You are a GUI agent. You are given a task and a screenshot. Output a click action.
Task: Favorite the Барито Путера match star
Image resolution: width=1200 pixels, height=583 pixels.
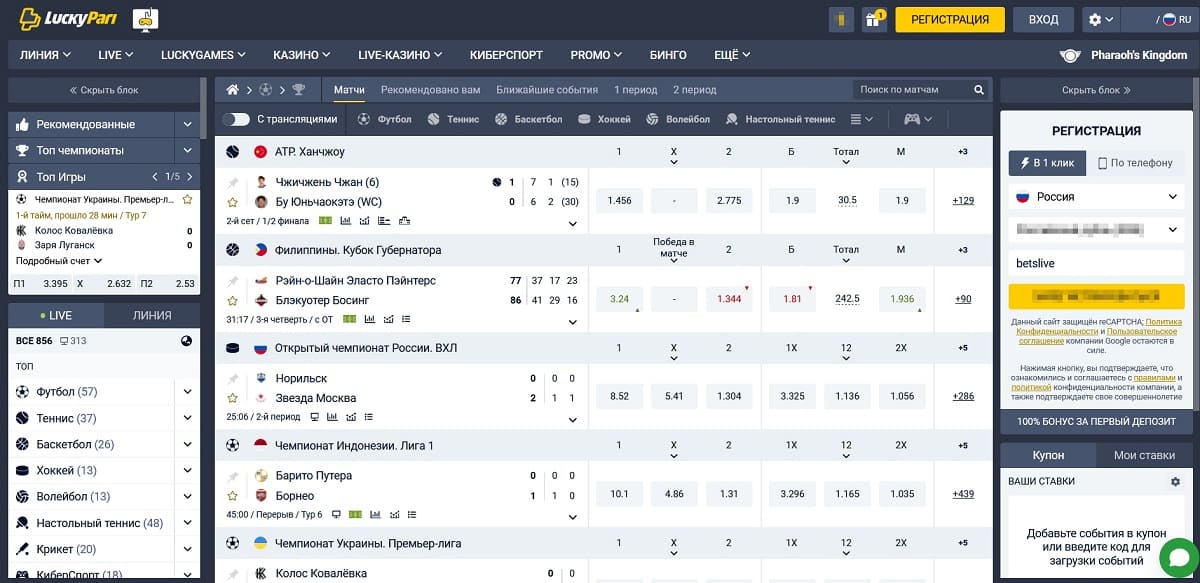(x=233, y=495)
